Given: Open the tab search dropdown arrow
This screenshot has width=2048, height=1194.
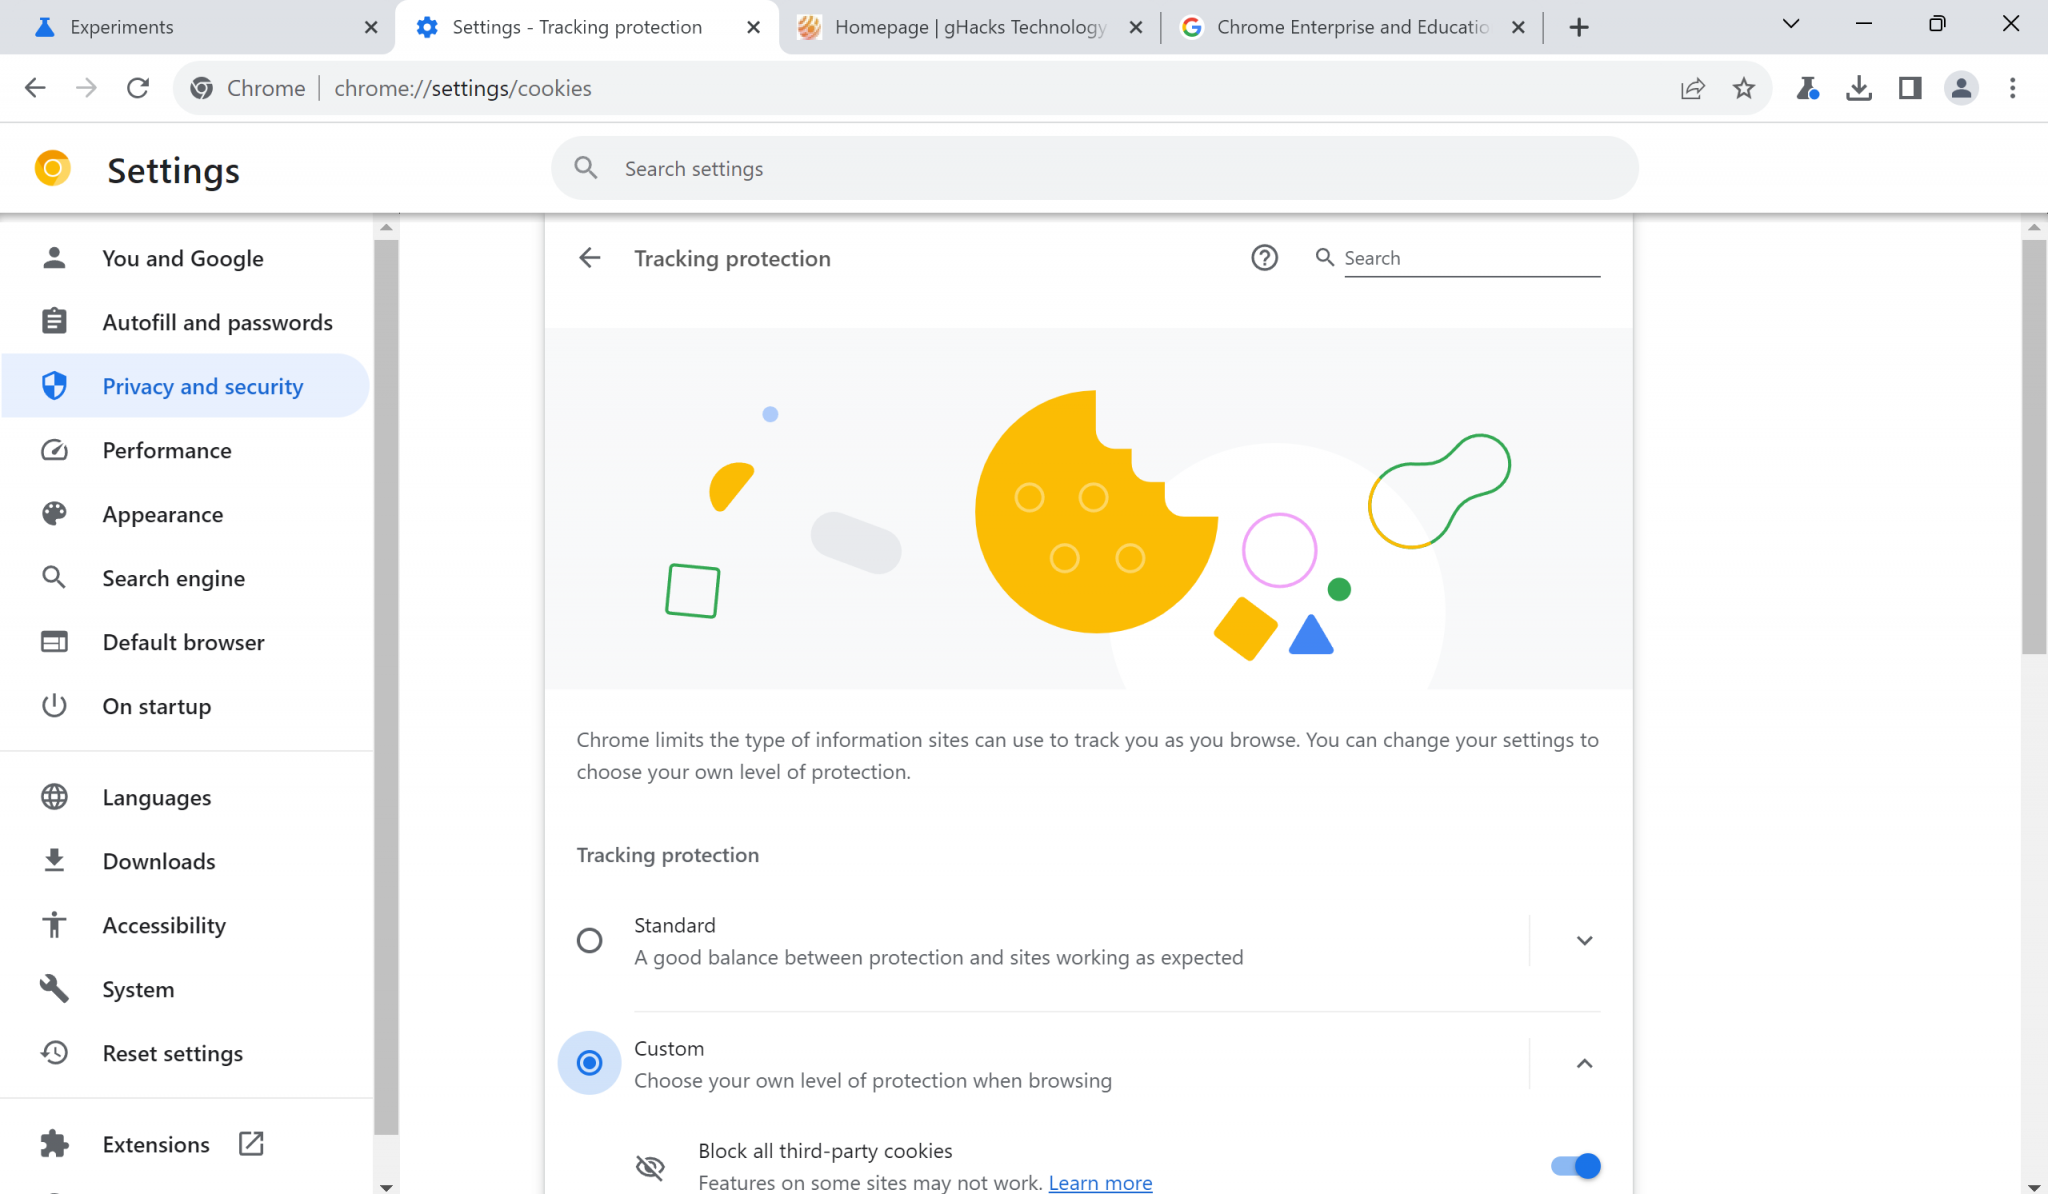Looking at the screenshot, I should pyautogui.click(x=1790, y=24).
